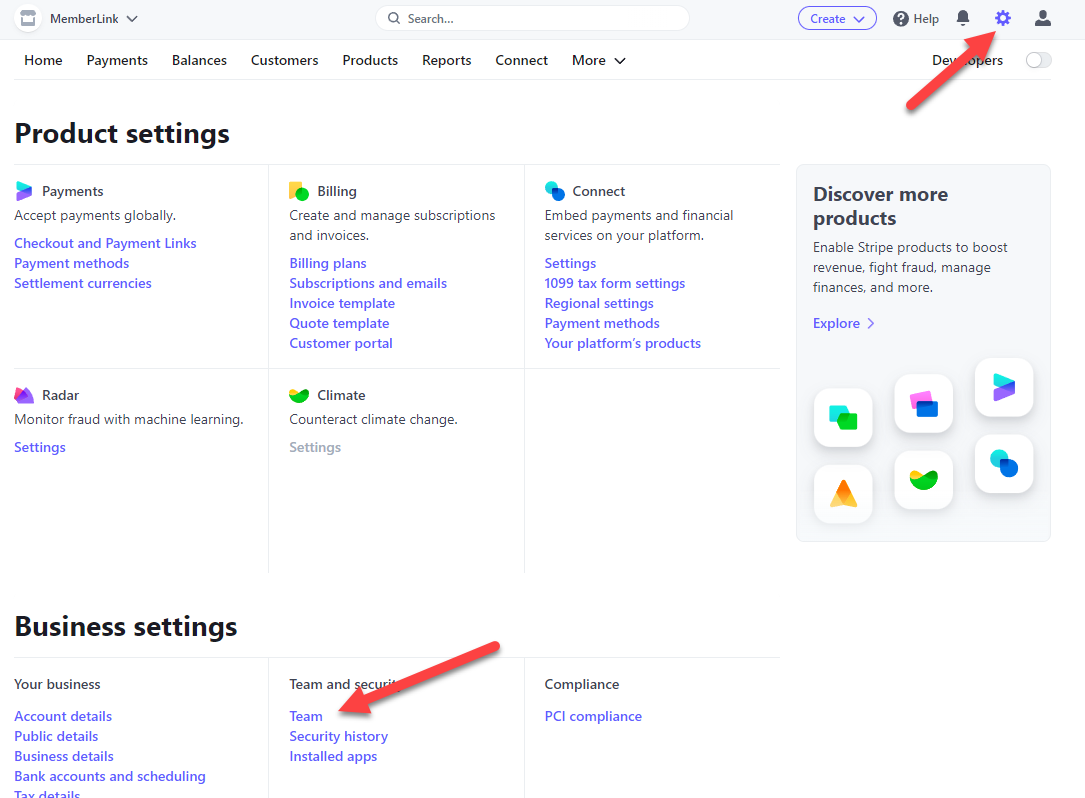Open the user profile icon
Image resolution: width=1085 pixels, height=798 pixels.
(x=1043, y=19)
